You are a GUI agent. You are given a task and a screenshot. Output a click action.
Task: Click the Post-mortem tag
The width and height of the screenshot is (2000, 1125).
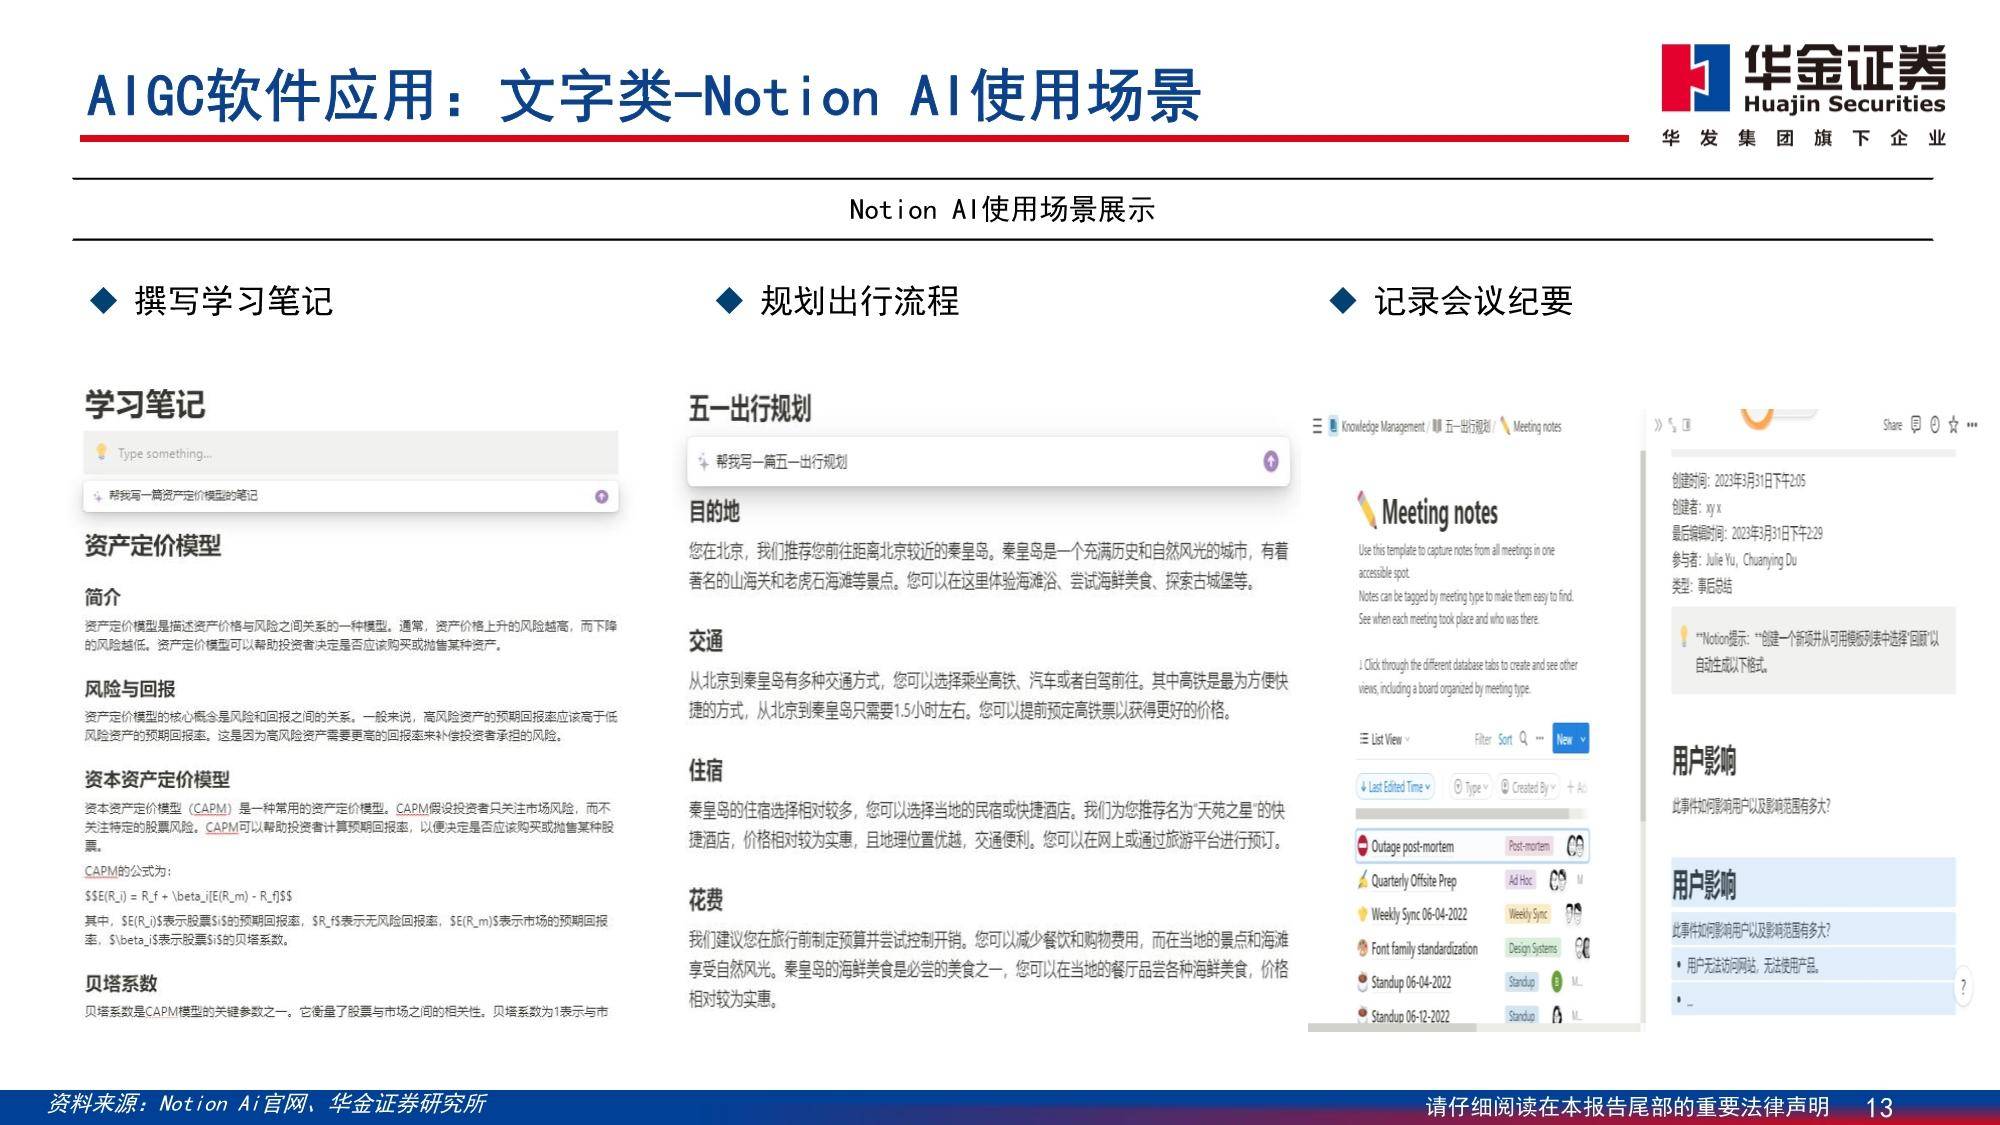click(1529, 846)
